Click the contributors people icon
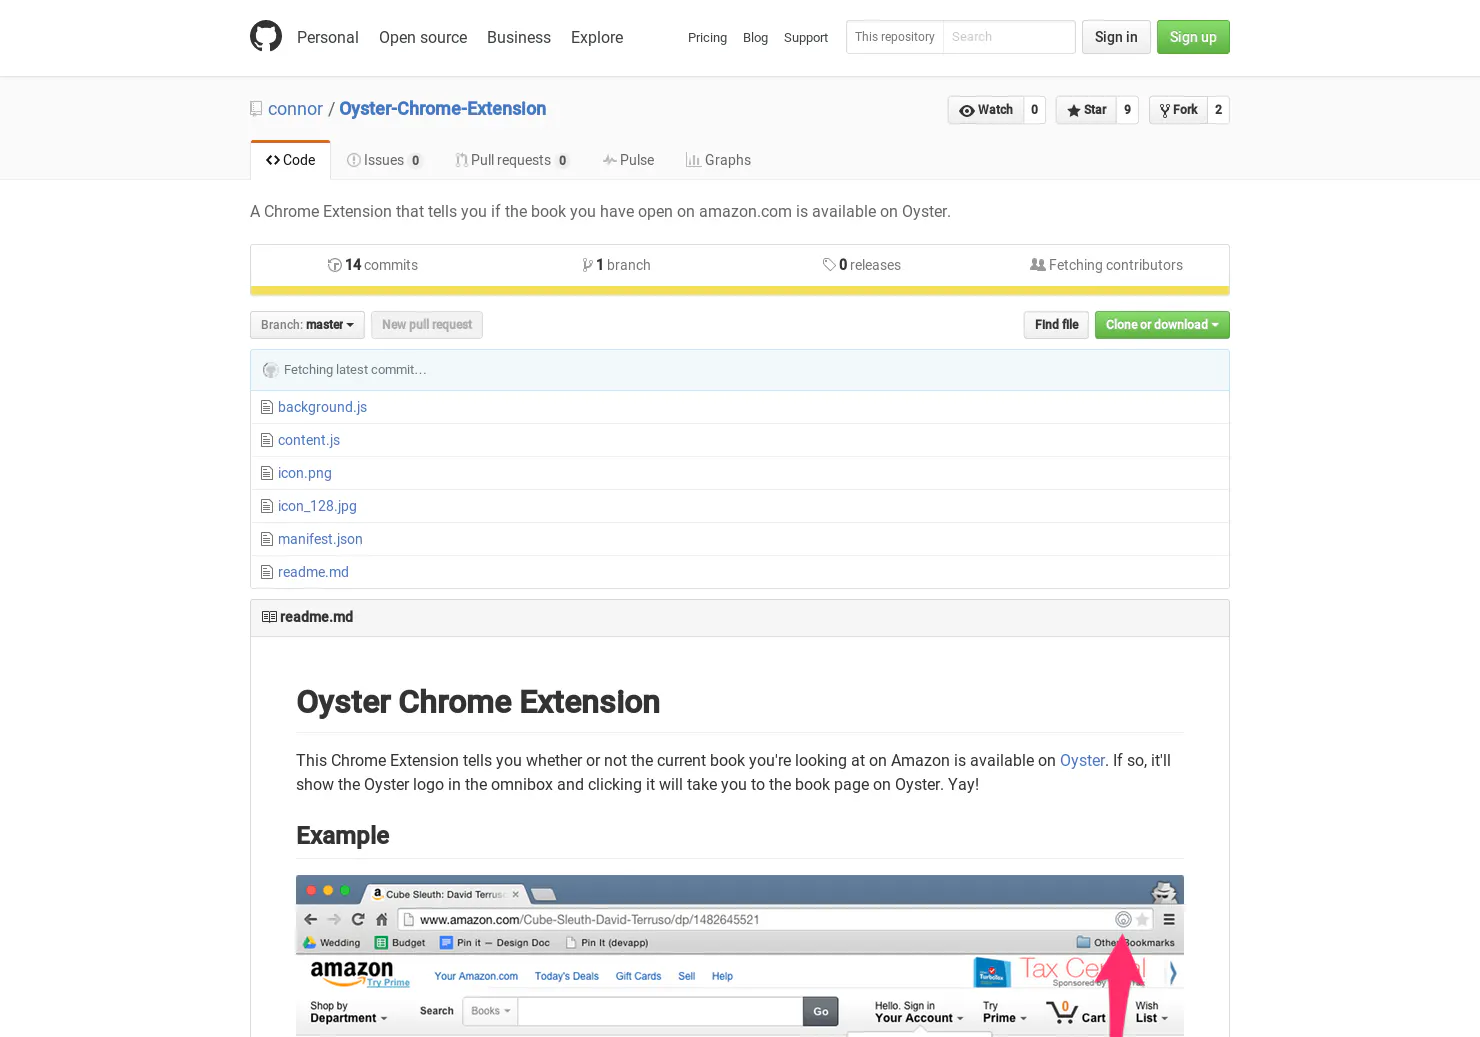 (1038, 265)
